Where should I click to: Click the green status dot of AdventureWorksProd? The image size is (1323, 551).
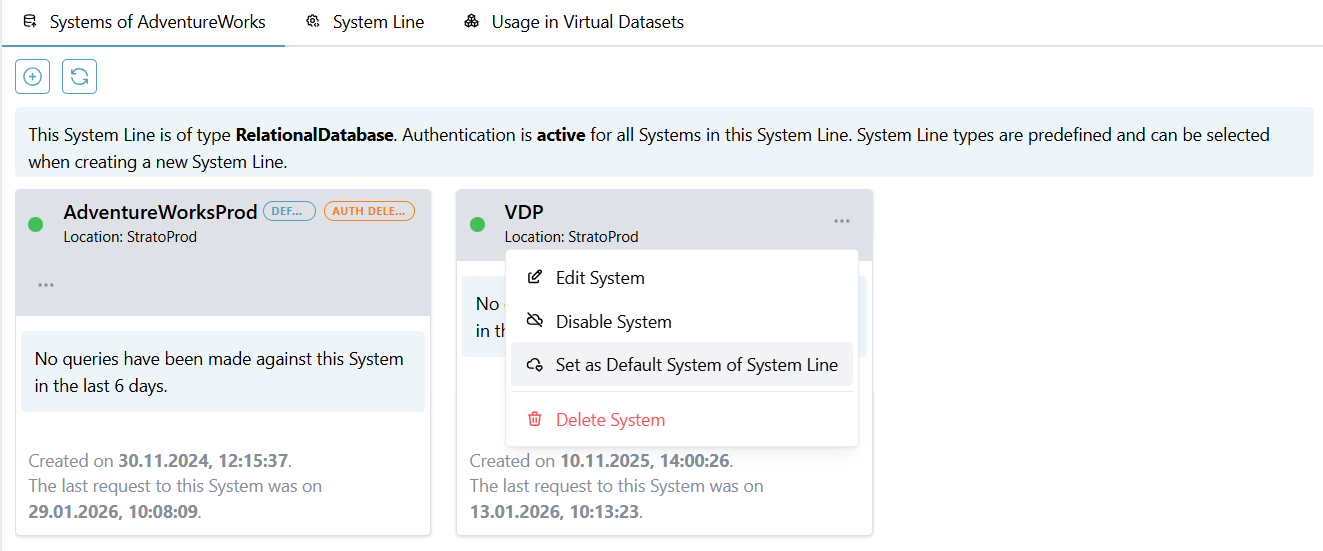pos(36,224)
